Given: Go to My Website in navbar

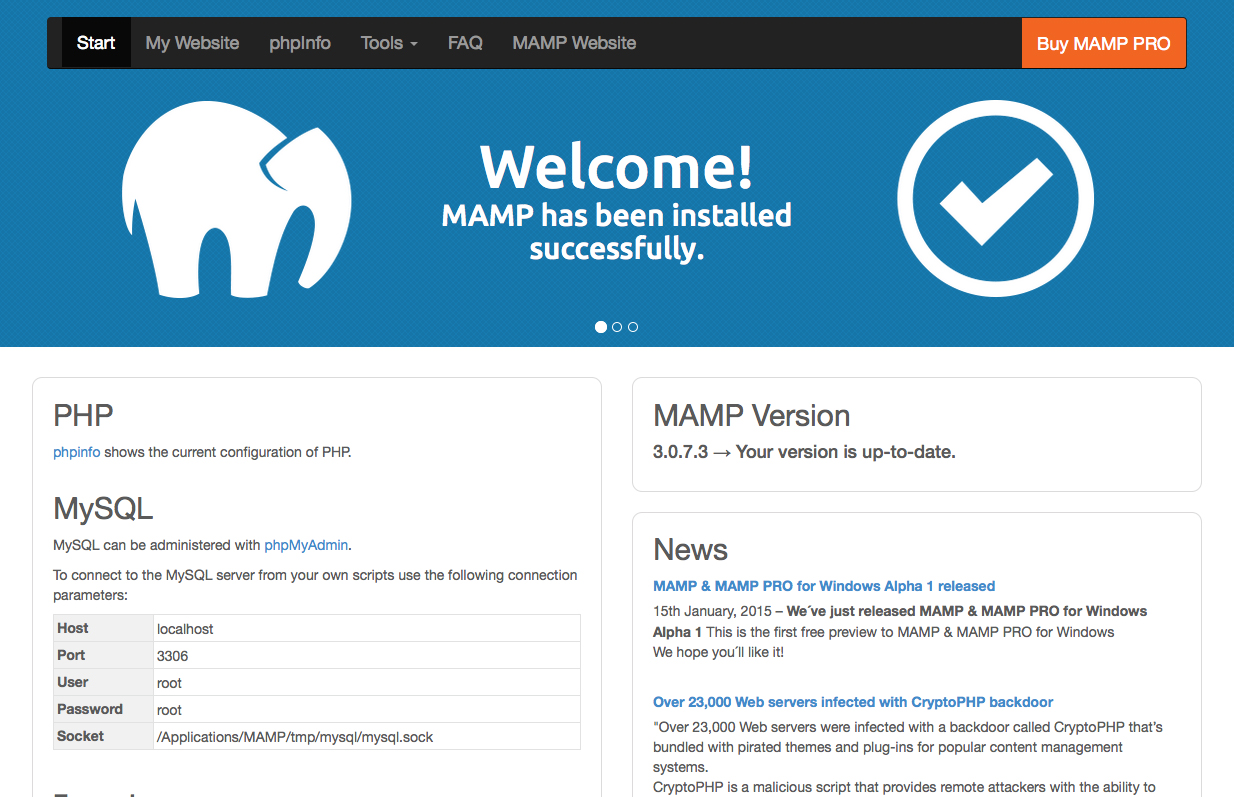Looking at the screenshot, I should click(192, 43).
